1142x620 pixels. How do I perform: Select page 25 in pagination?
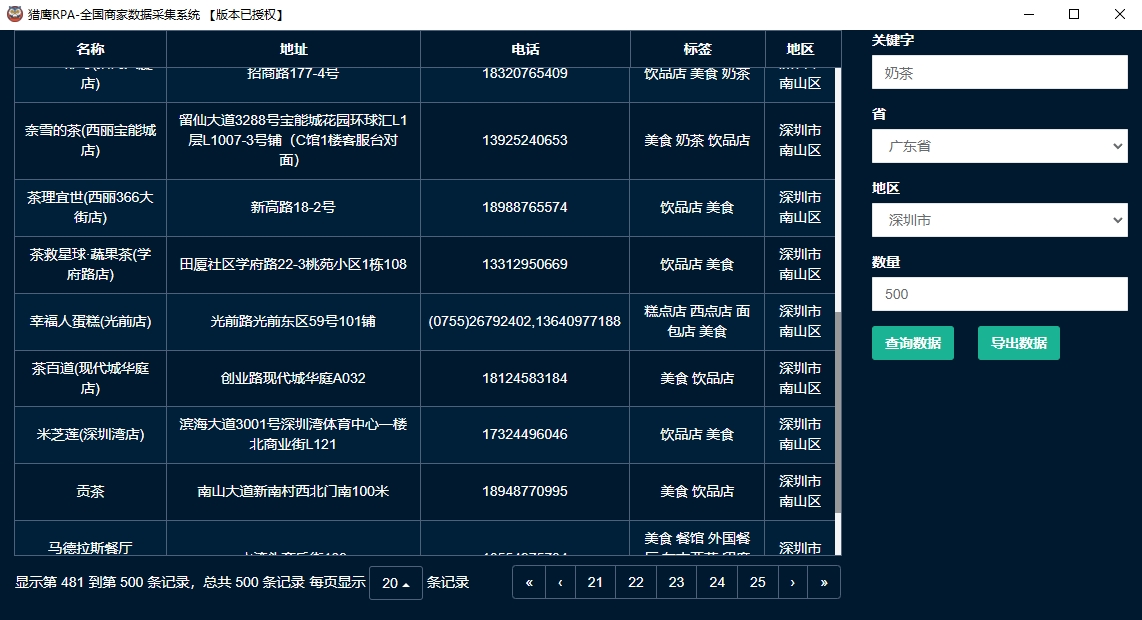[x=757, y=582]
